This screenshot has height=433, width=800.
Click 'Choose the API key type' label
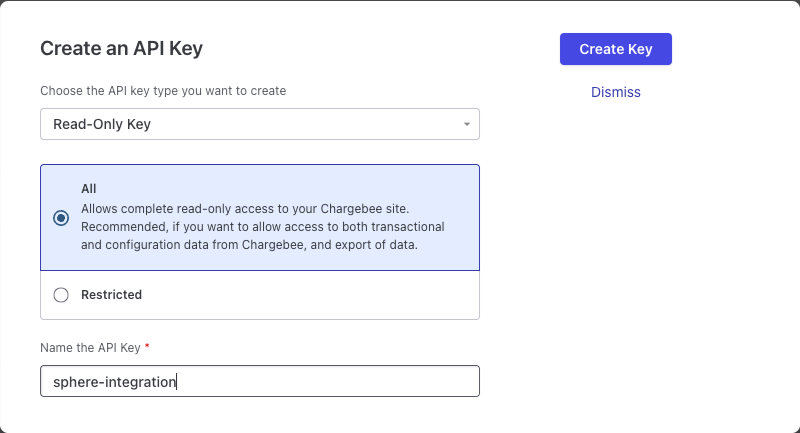pyautogui.click(x=163, y=91)
